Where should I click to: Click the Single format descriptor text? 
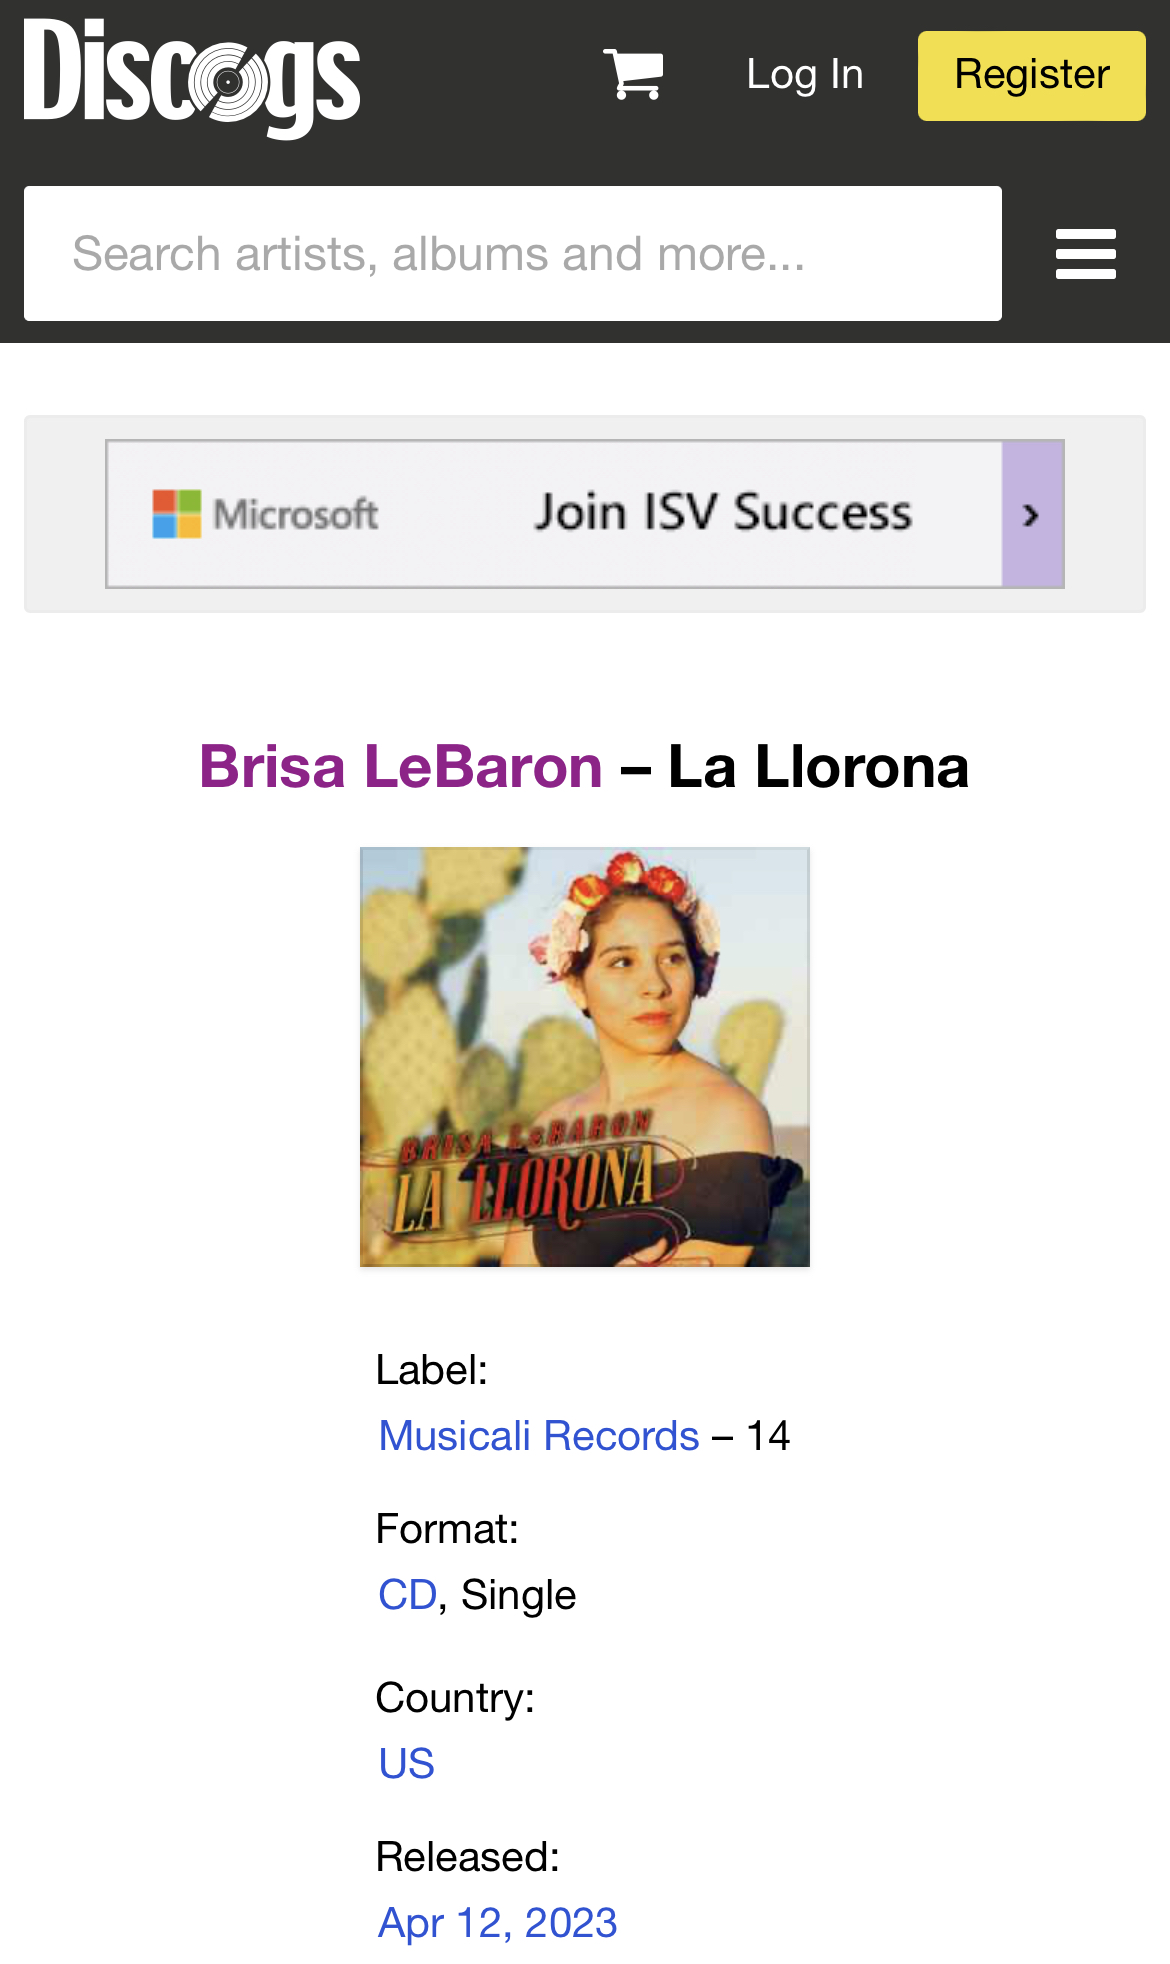pyautogui.click(x=519, y=1595)
